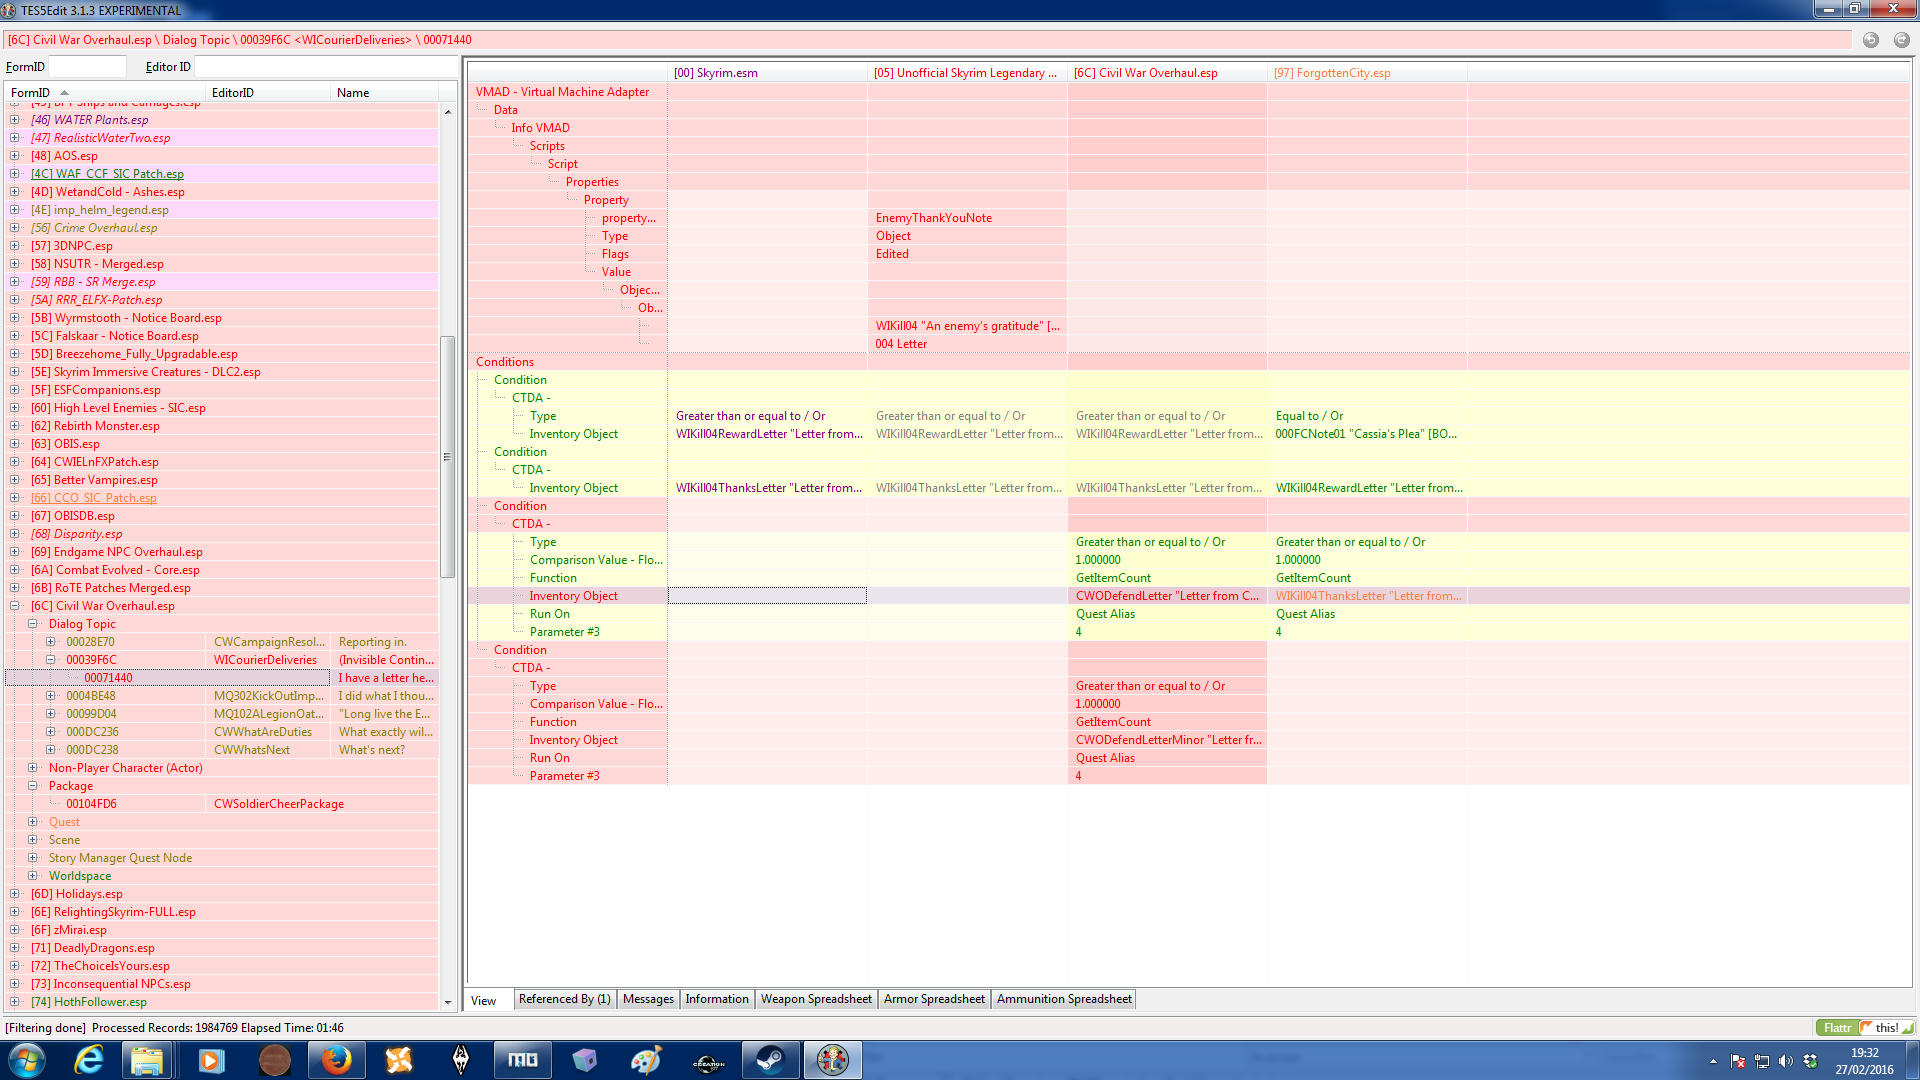Click the navigate back arrow icon

coord(1870,40)
